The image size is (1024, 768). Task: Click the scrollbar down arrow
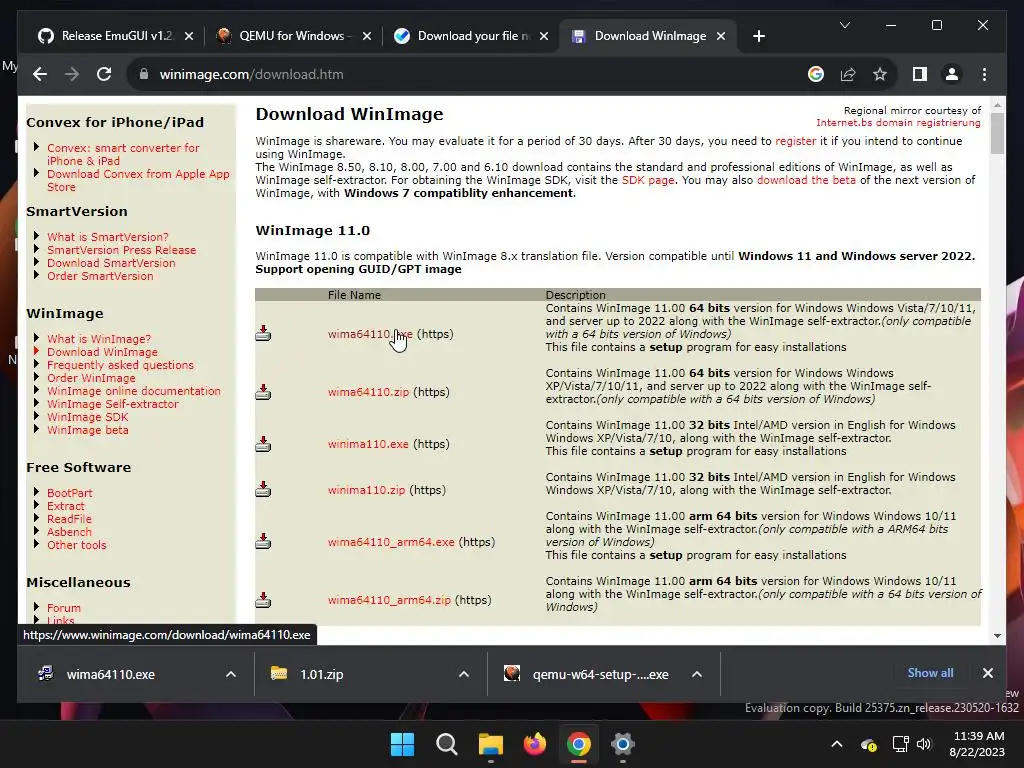point(997,635)
